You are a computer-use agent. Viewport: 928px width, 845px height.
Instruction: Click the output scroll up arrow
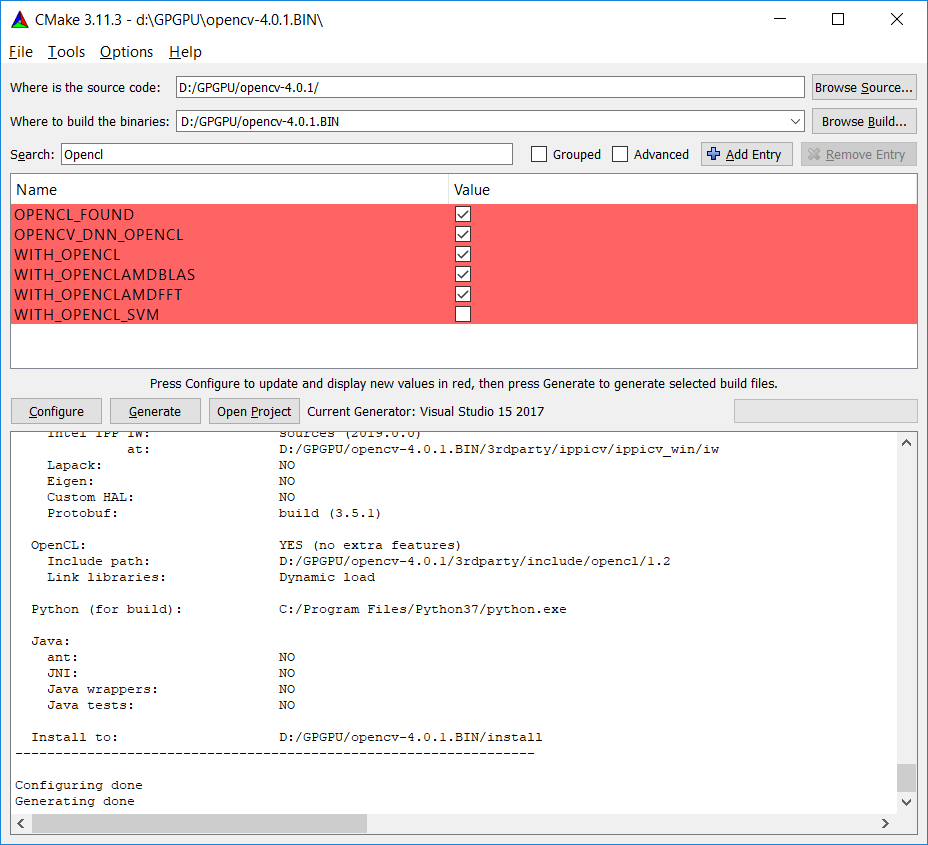pyautogui.click(x=906, y=443)
